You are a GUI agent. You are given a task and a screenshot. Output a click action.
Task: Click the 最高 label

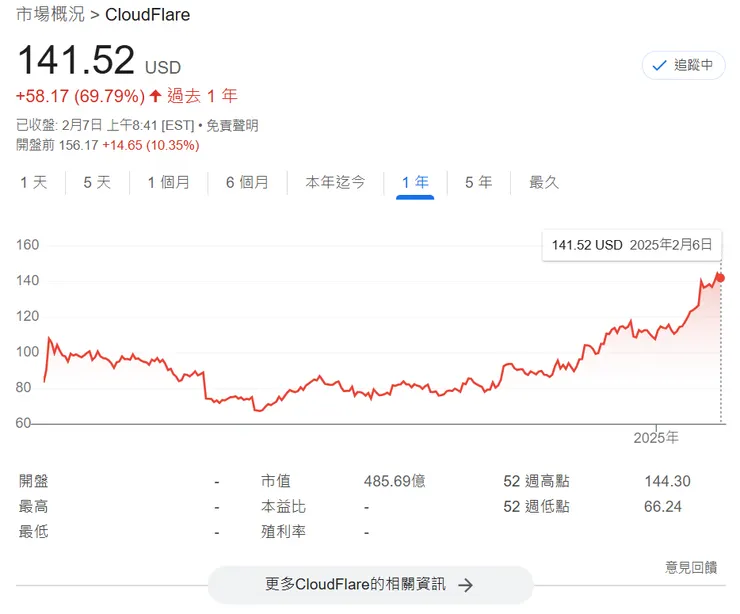34,506
